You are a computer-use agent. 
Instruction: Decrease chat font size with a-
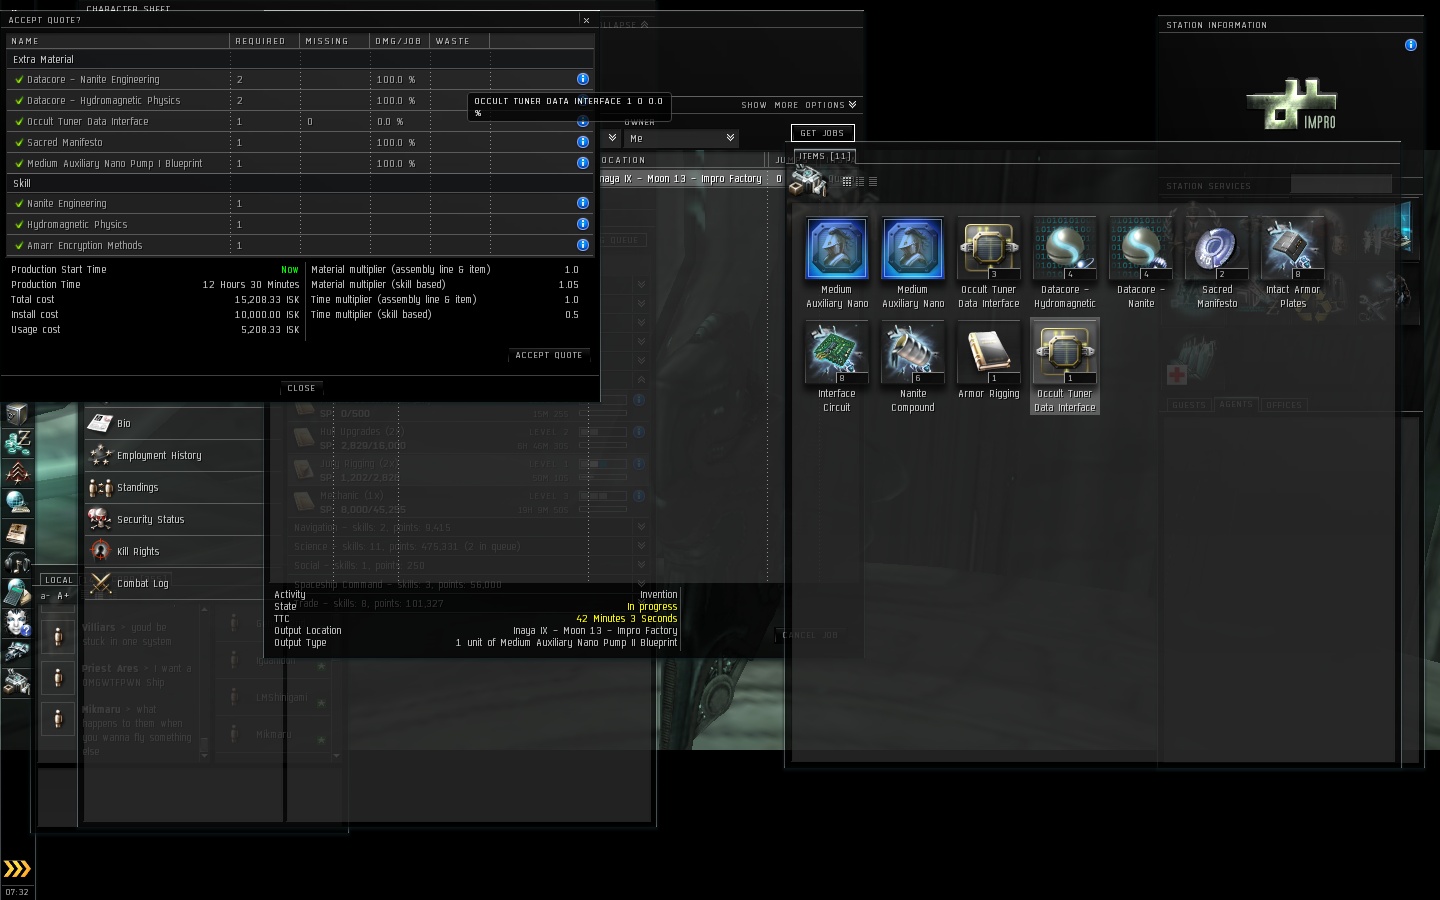pyautogui.click(x=45, y=596)
